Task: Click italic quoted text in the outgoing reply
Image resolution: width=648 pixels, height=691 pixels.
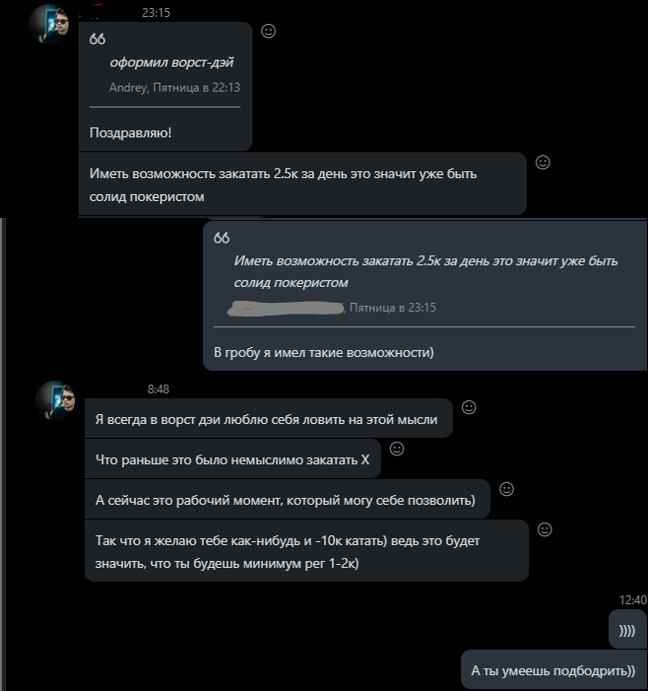Action: point(425,271)
